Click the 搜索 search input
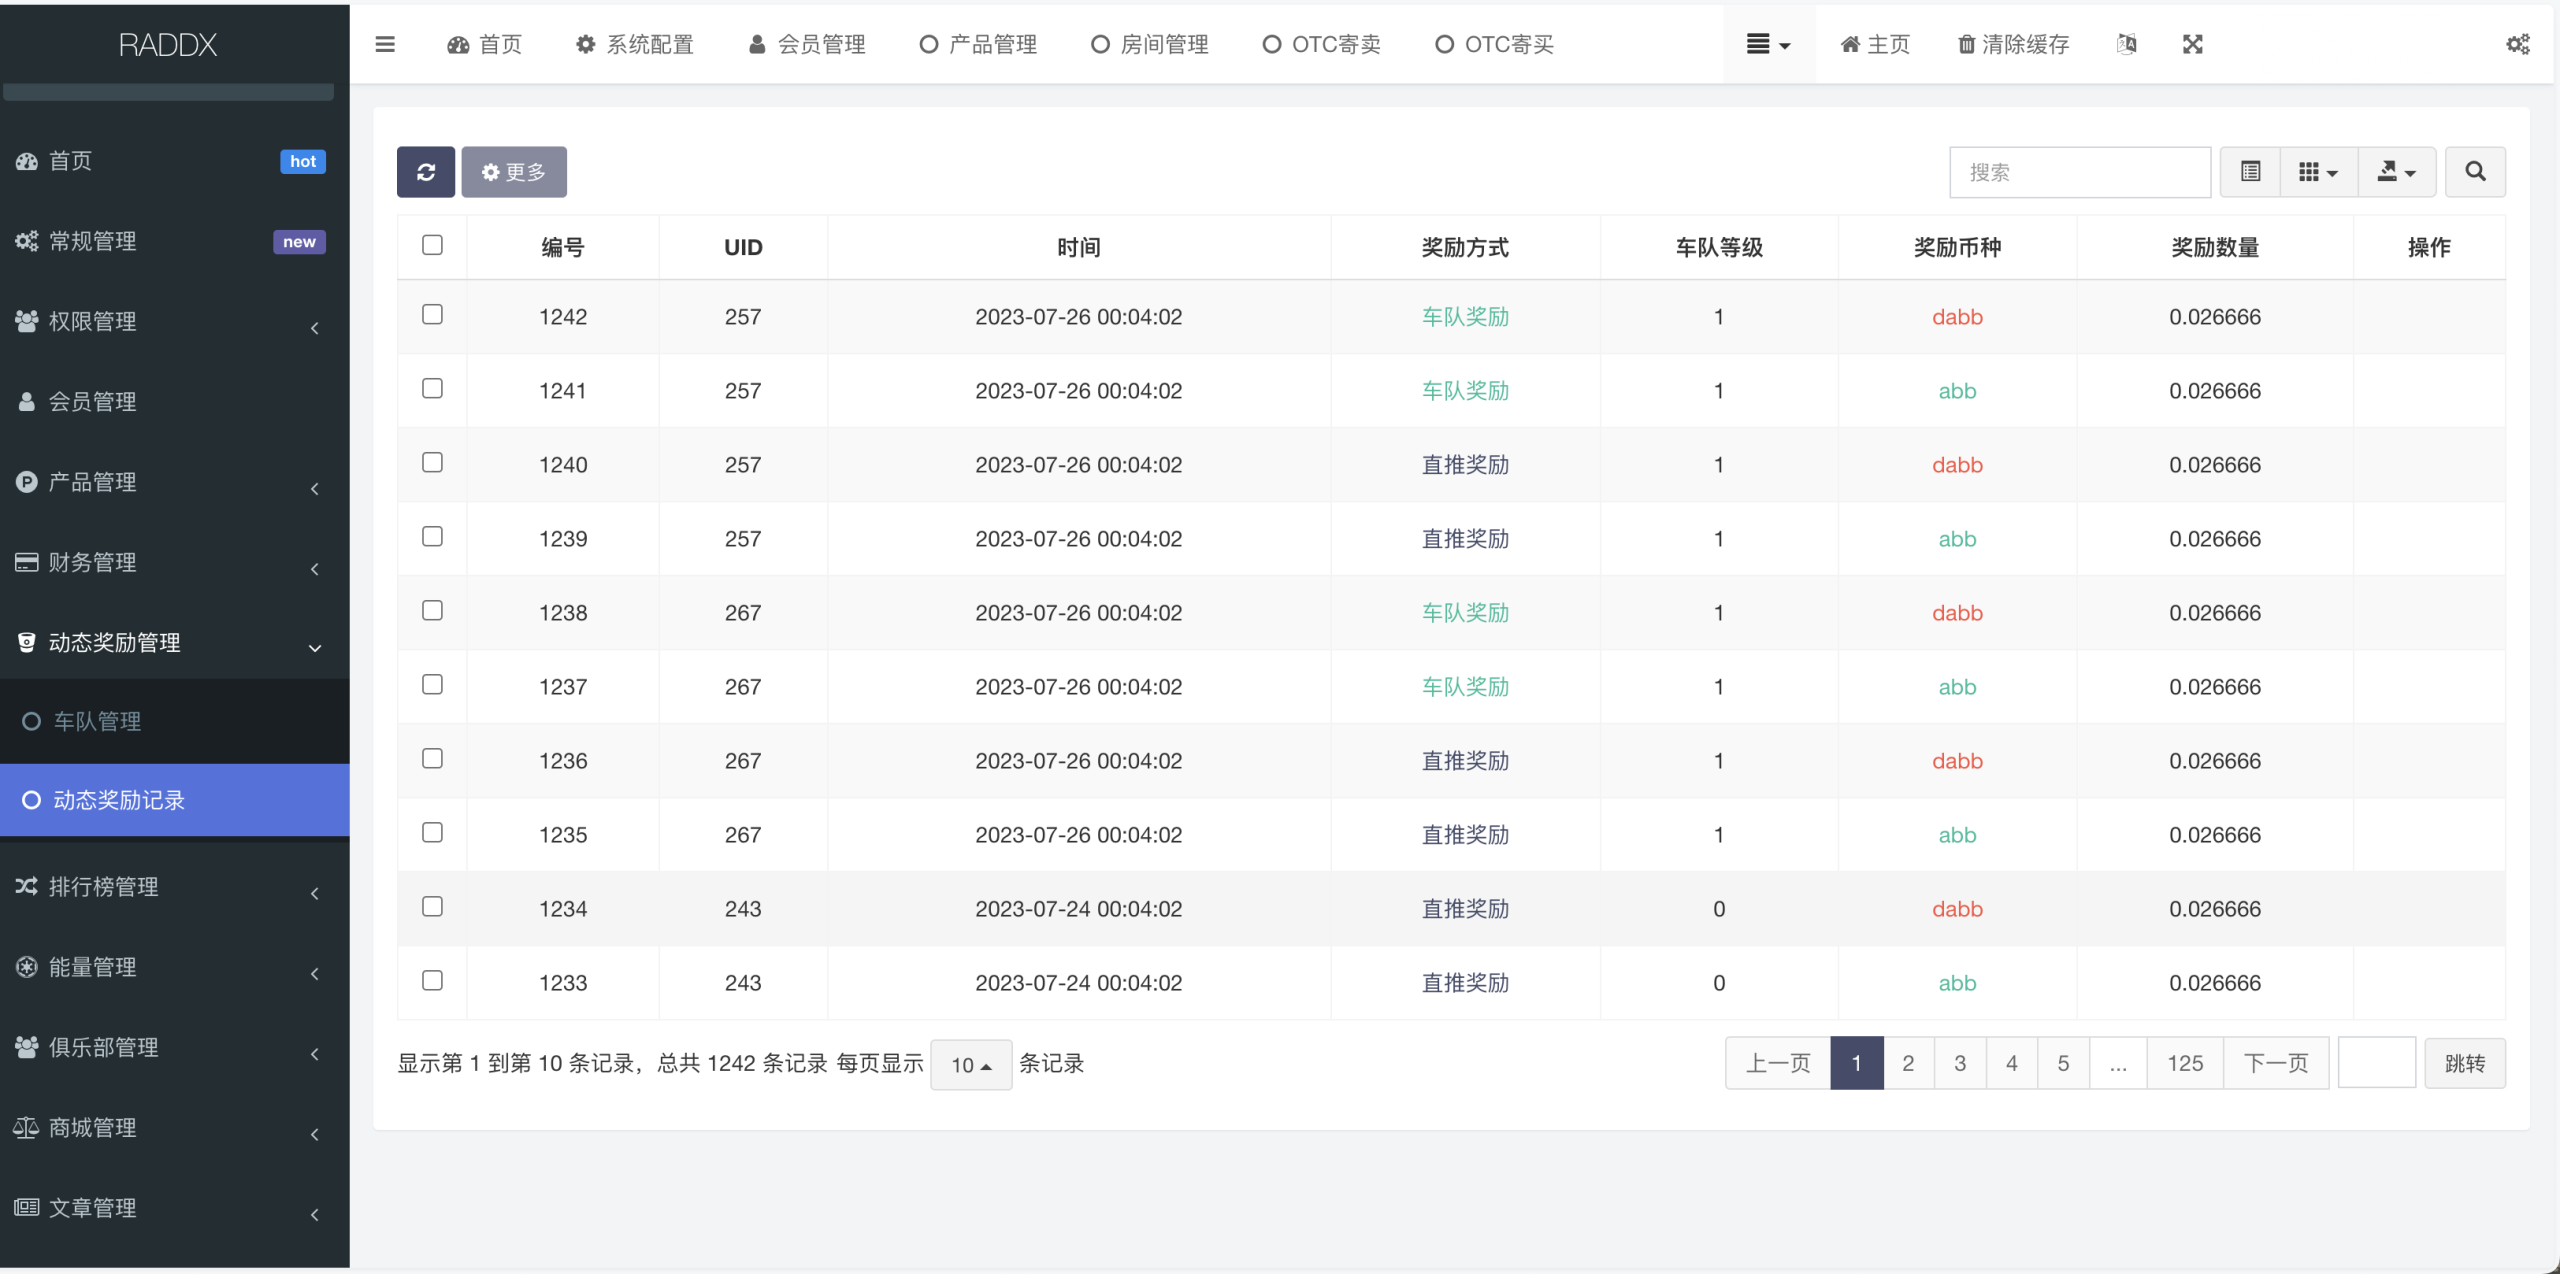2560x1274 pixels. [2080, 172]
